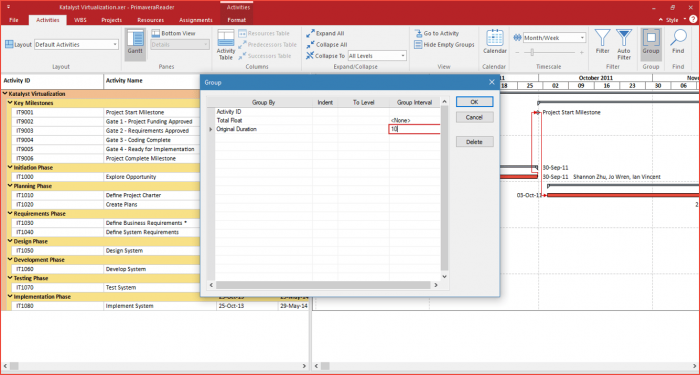700x375 pixels.
Task: Confirm grouping with OK button
Action: (x=475, y=102)
